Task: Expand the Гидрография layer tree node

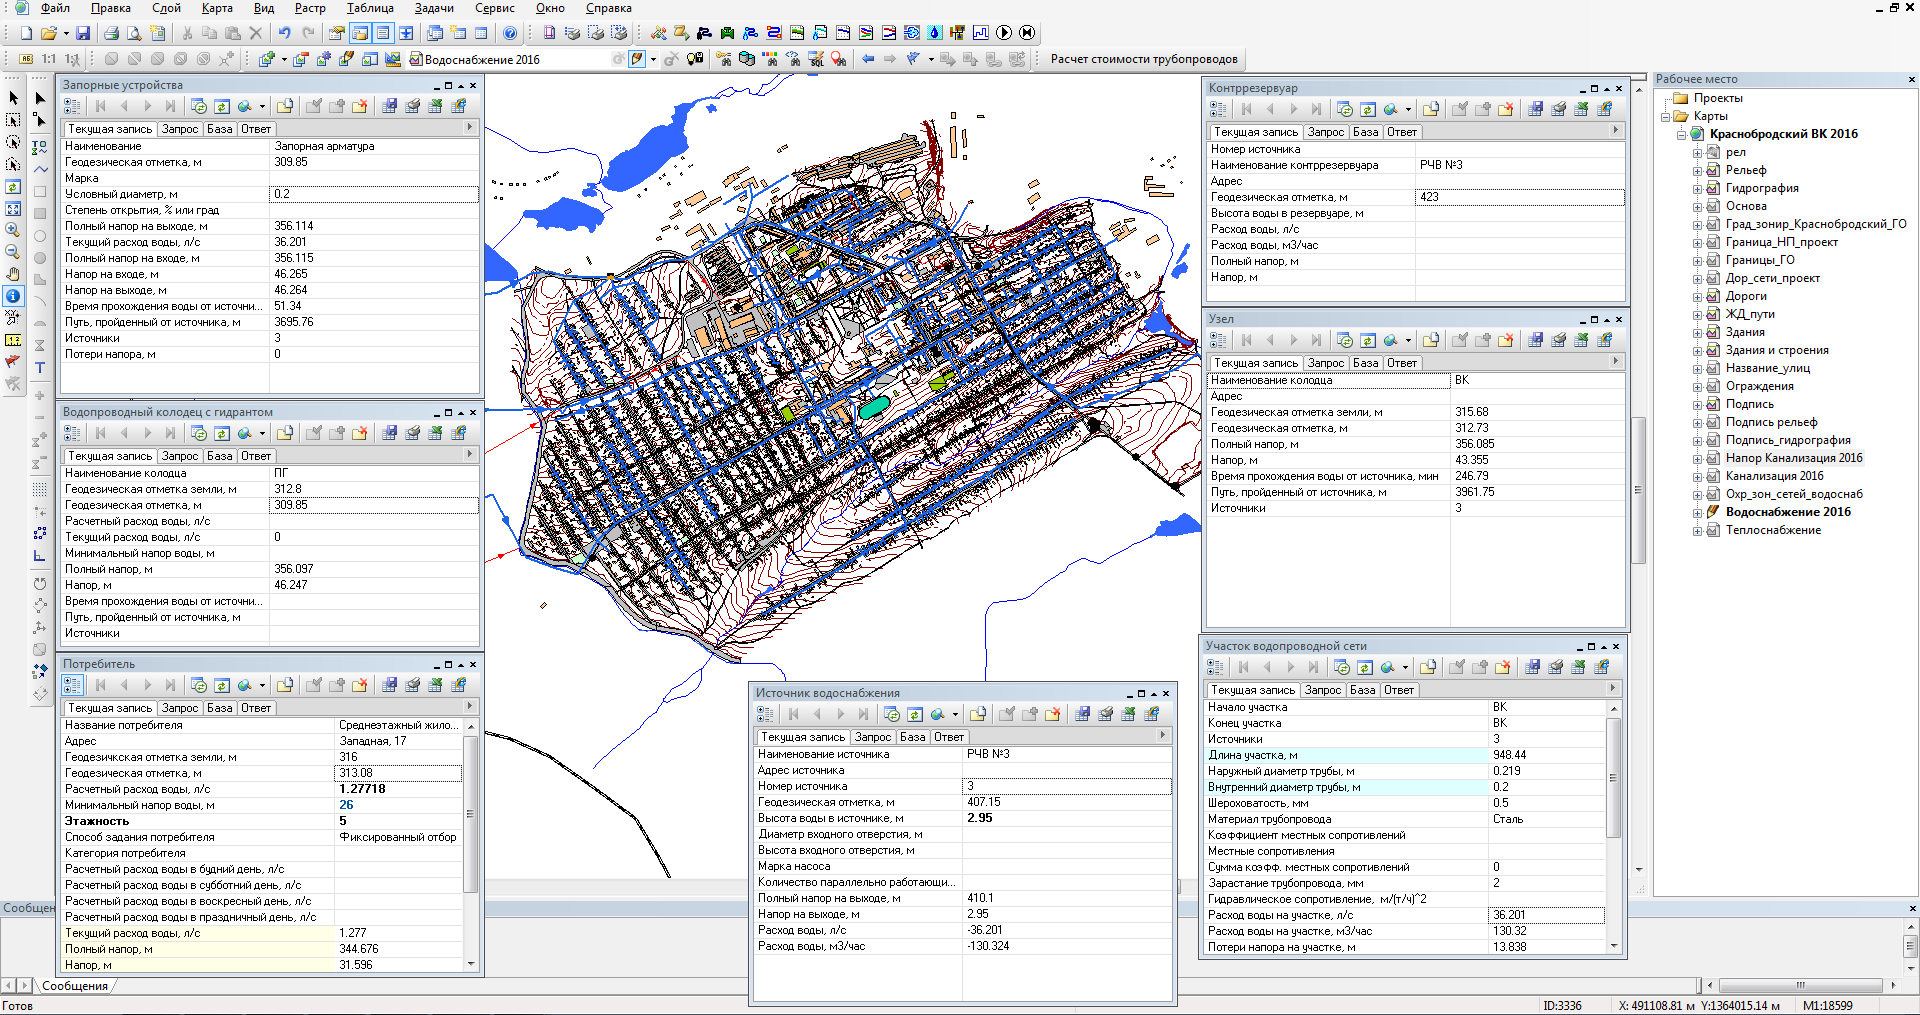Action: pos(1697,188)
